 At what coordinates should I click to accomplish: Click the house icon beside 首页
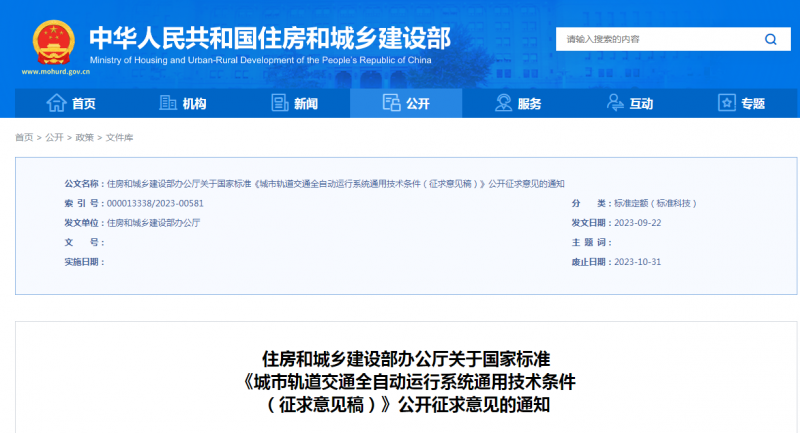tap(56, 104)
